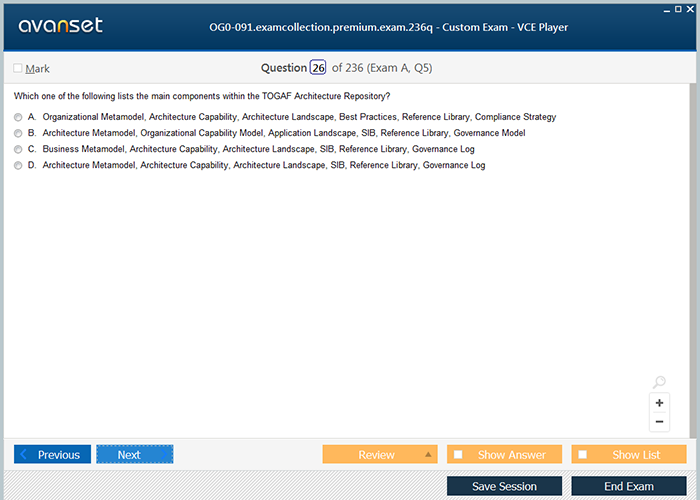700x500 pixels.
Task: Toggle the Mark checkbox
Action: pyautogui.click(x=18, y=69)
